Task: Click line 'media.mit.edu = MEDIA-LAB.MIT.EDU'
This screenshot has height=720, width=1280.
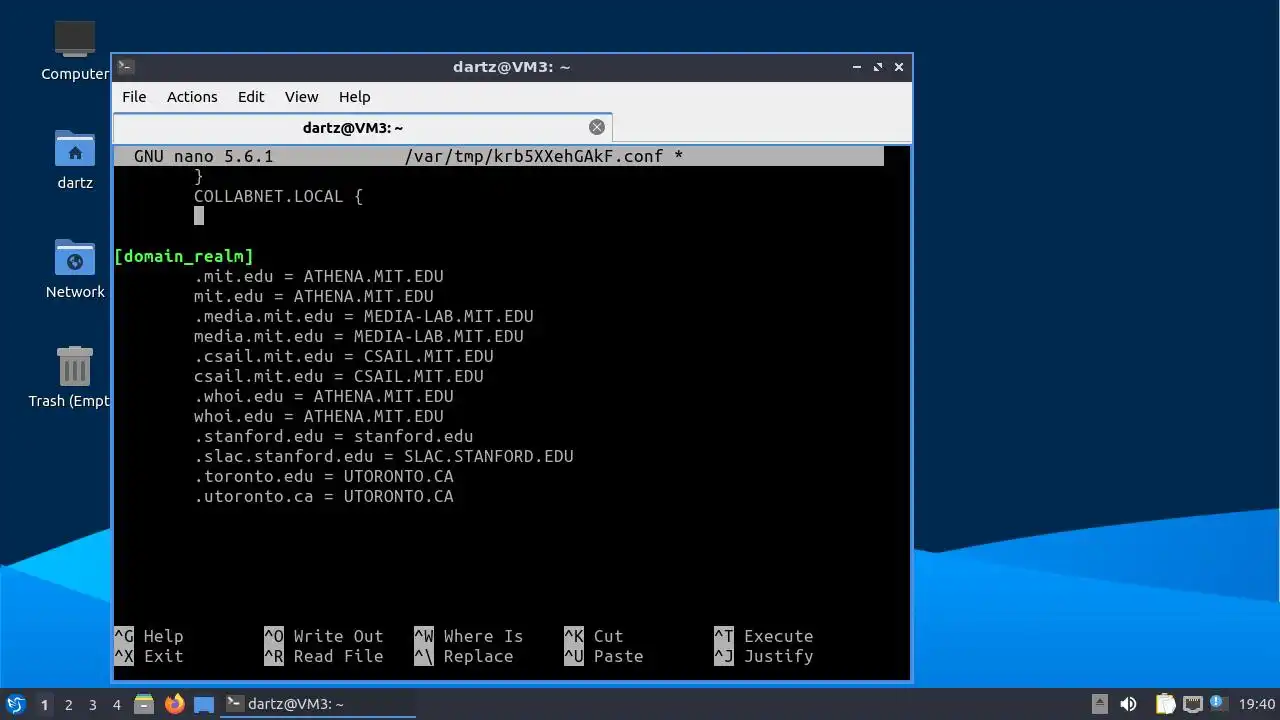Action: 358,336
